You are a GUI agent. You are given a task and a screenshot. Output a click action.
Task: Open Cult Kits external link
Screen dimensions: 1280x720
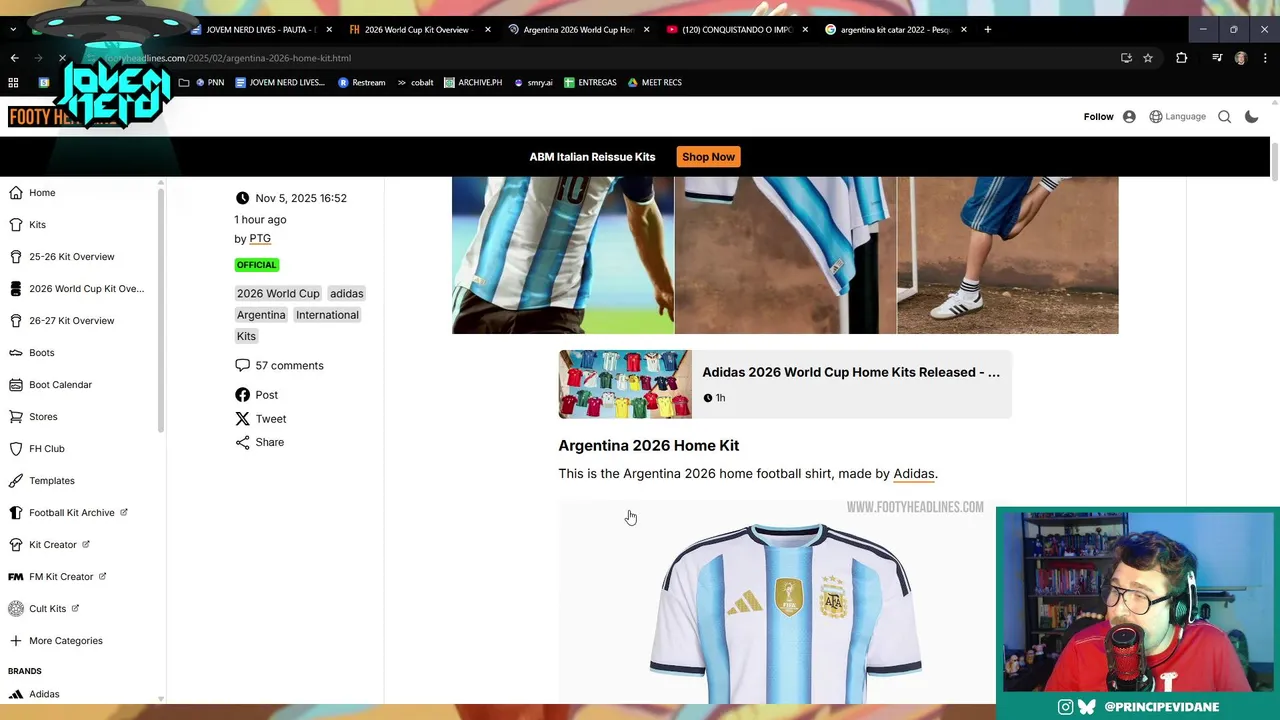pyautogui.click(x=44, y=609)
